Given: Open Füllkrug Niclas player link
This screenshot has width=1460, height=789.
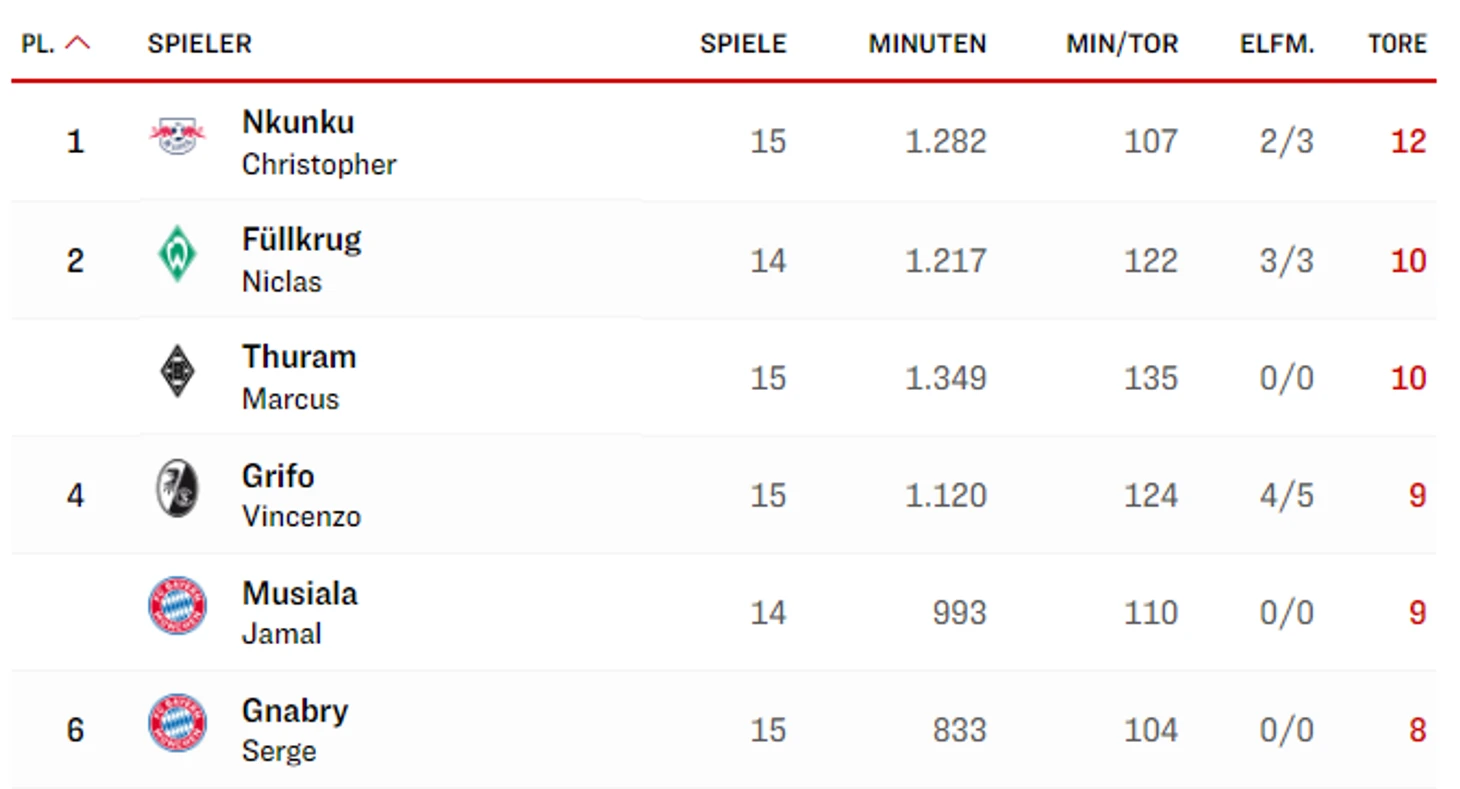Looking at the screenshot, I should 301,260.
